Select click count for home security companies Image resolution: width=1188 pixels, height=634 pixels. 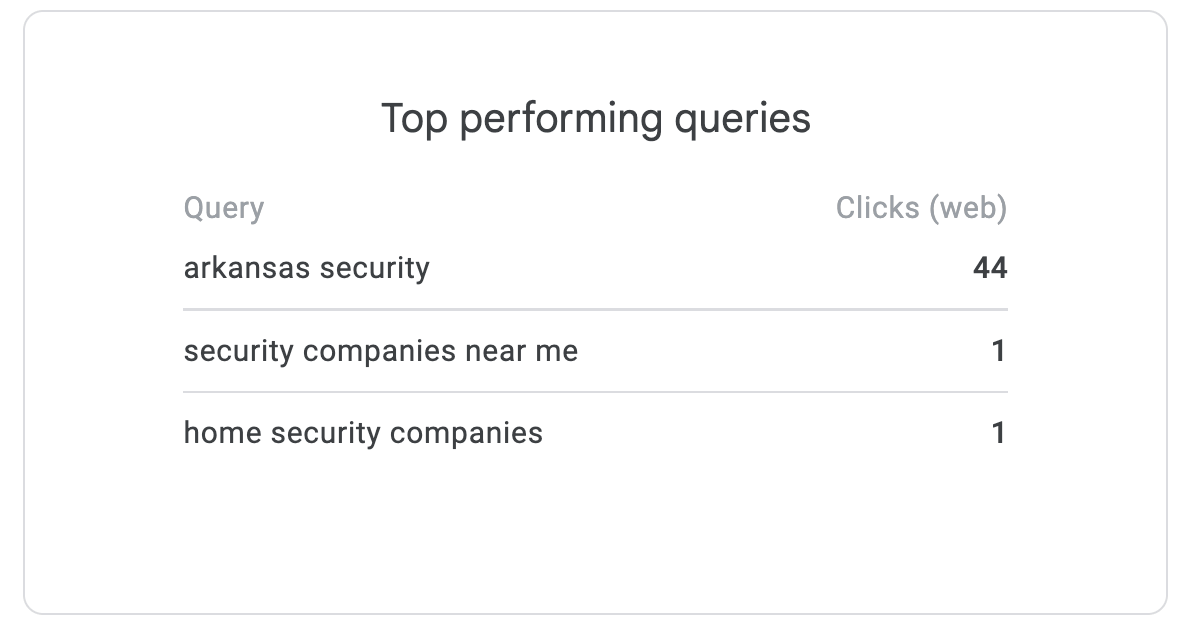998,433
